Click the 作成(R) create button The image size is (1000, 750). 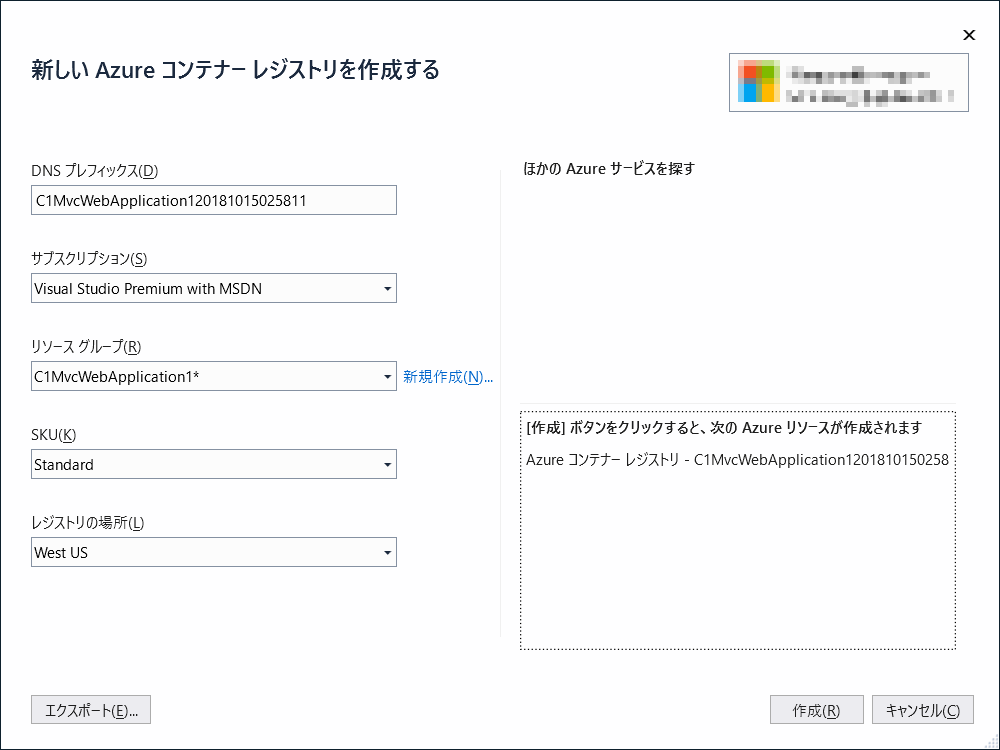pyautogui.click(x=816, y=710)
